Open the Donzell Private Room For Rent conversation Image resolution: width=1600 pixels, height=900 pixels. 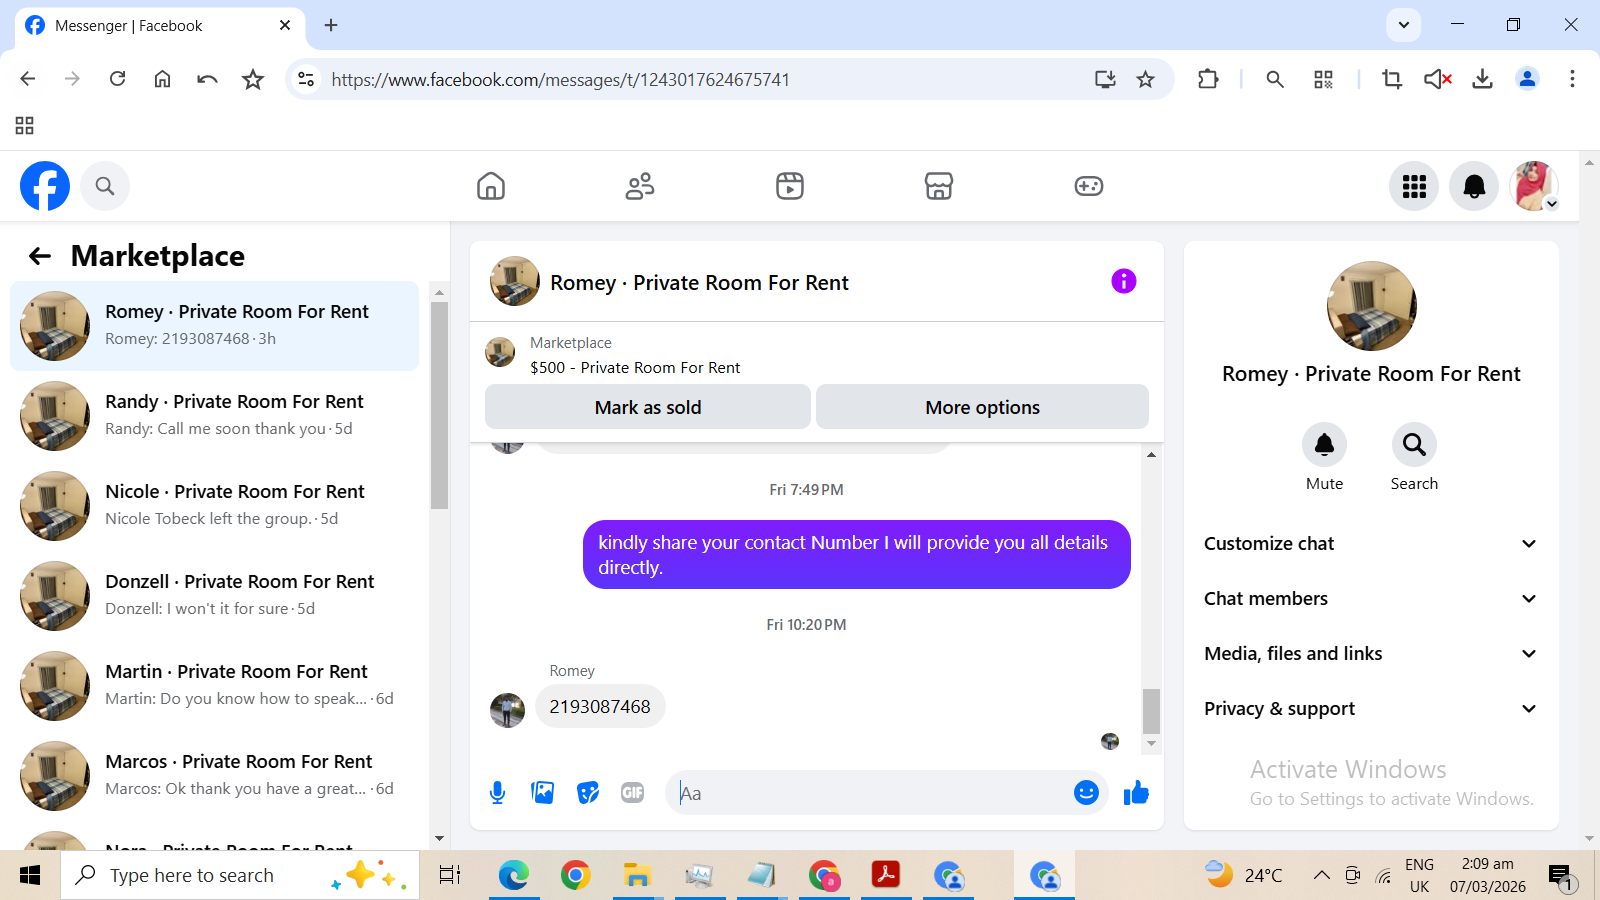215,596
